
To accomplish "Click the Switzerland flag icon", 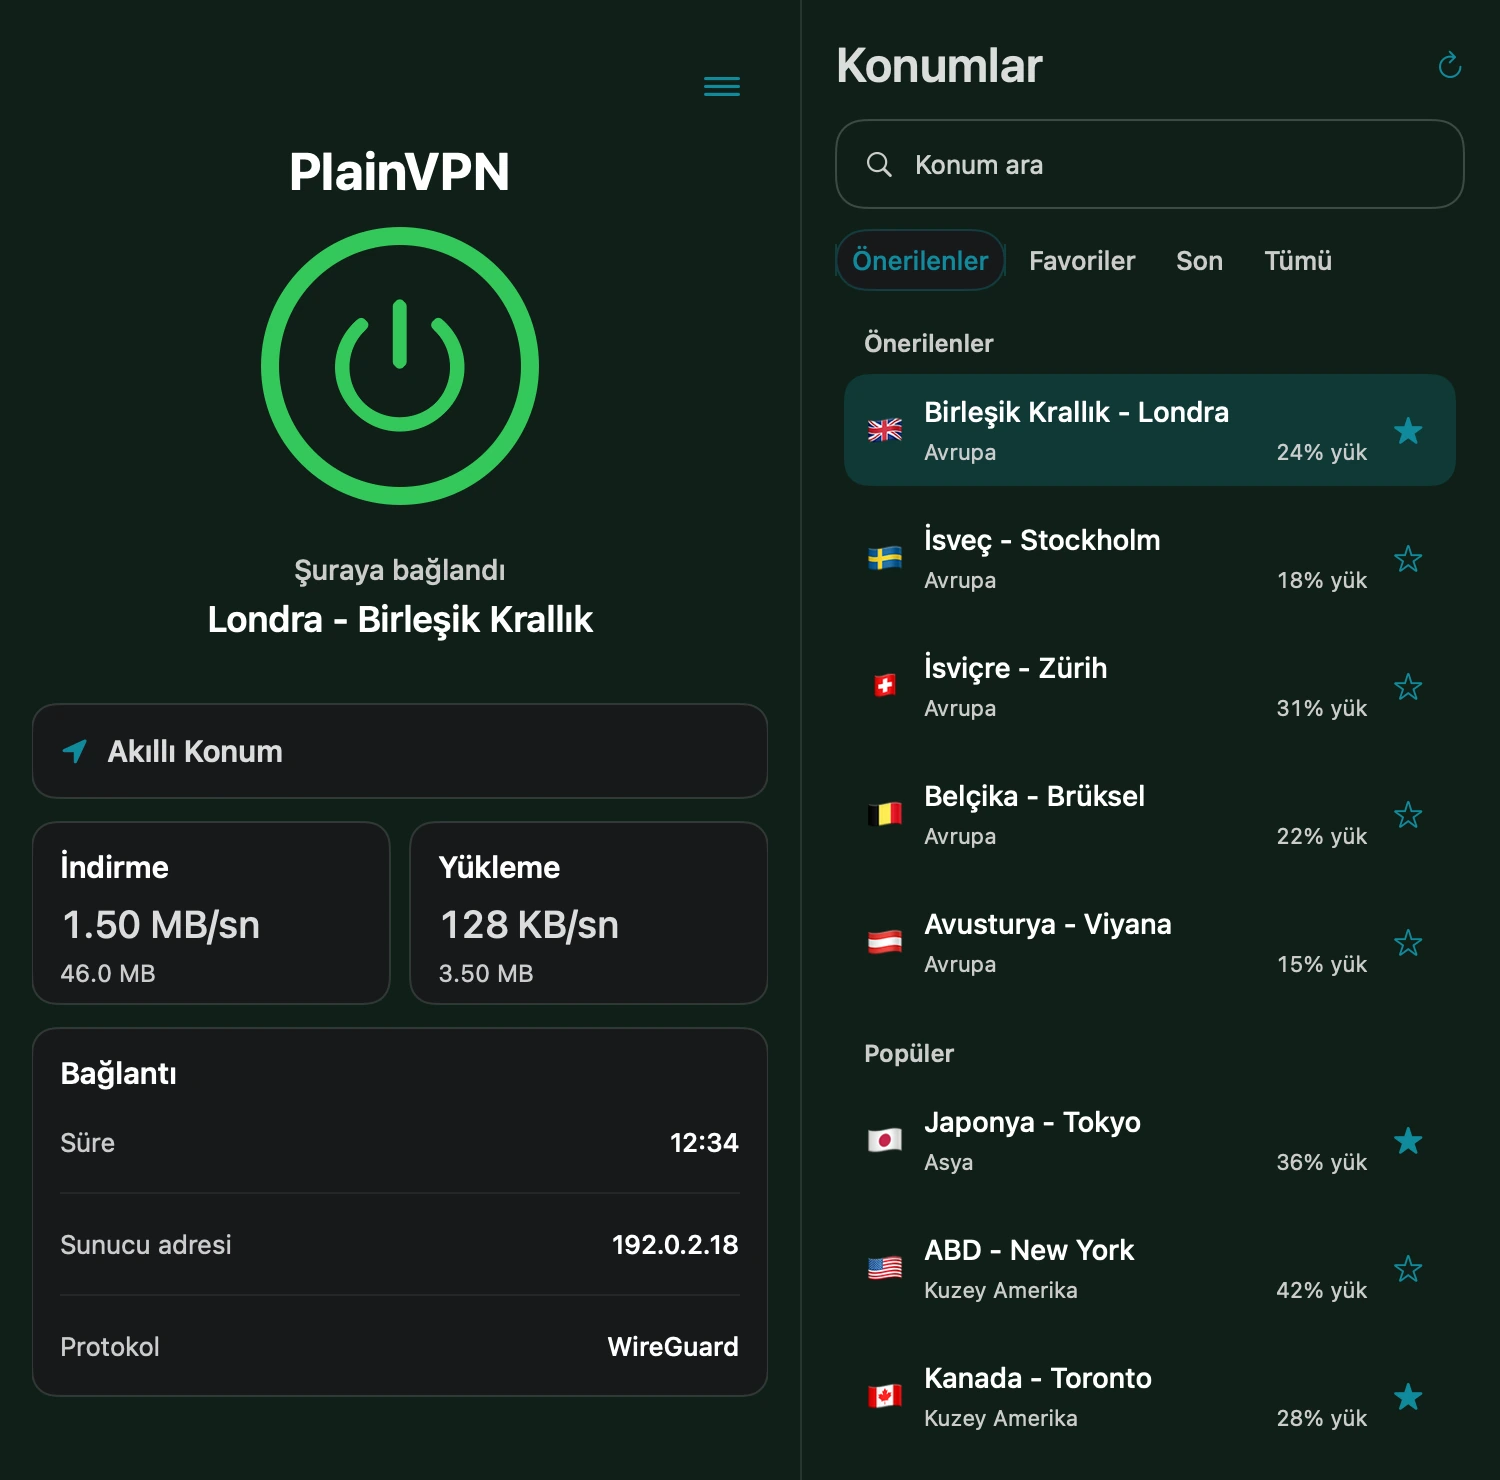I will coord(885,686).
